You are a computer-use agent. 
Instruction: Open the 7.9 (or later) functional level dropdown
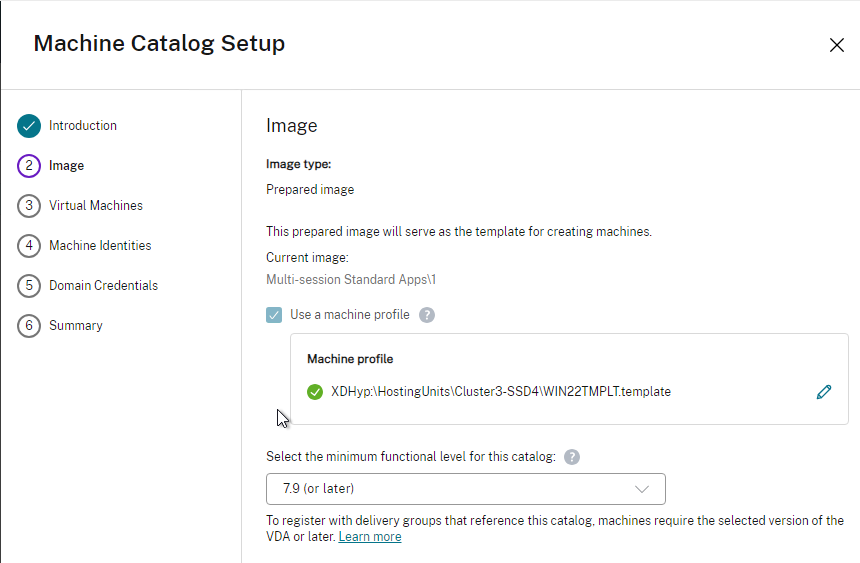[x=465, y=489]
